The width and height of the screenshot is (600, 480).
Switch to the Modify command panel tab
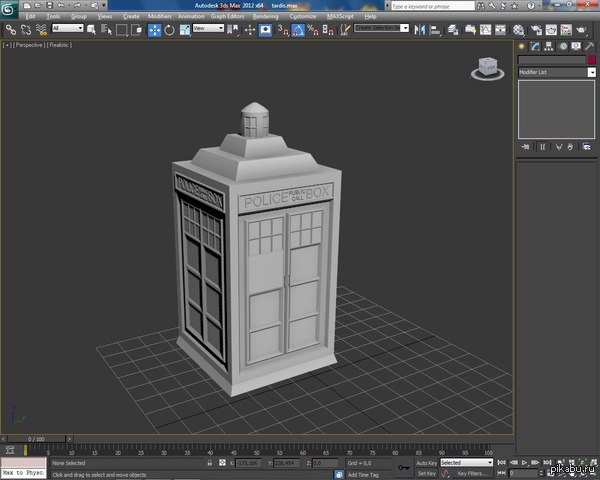[x=535, y=46]
